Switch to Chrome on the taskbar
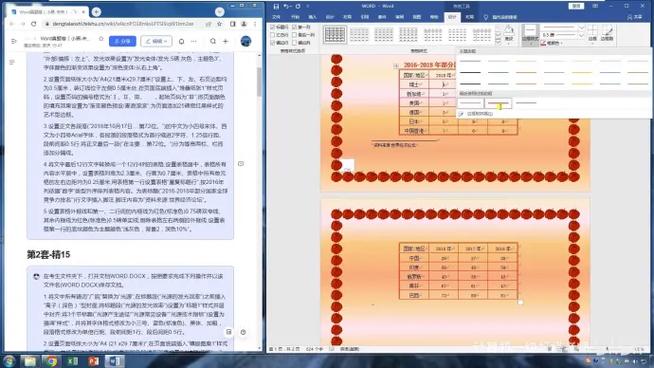This screenshot has width=654, height=368. [51, 361]
